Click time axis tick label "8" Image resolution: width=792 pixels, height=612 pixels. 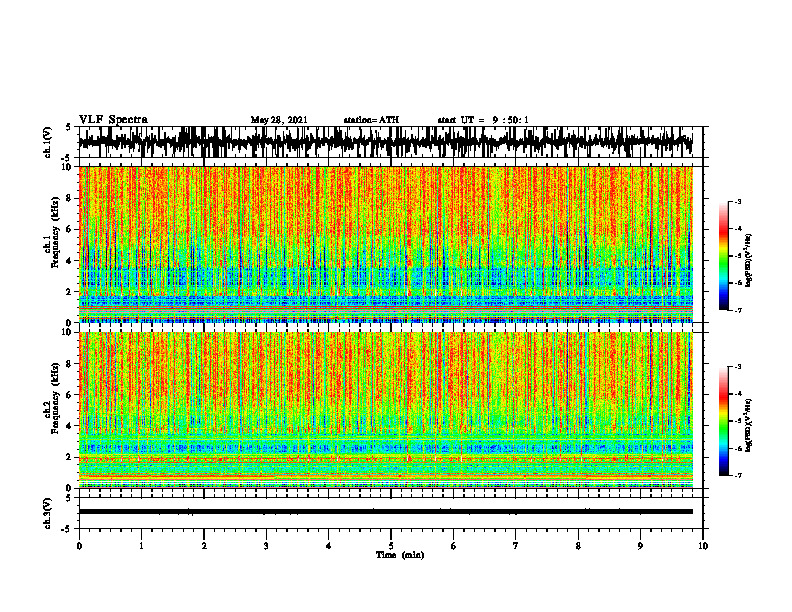point(578,546)
